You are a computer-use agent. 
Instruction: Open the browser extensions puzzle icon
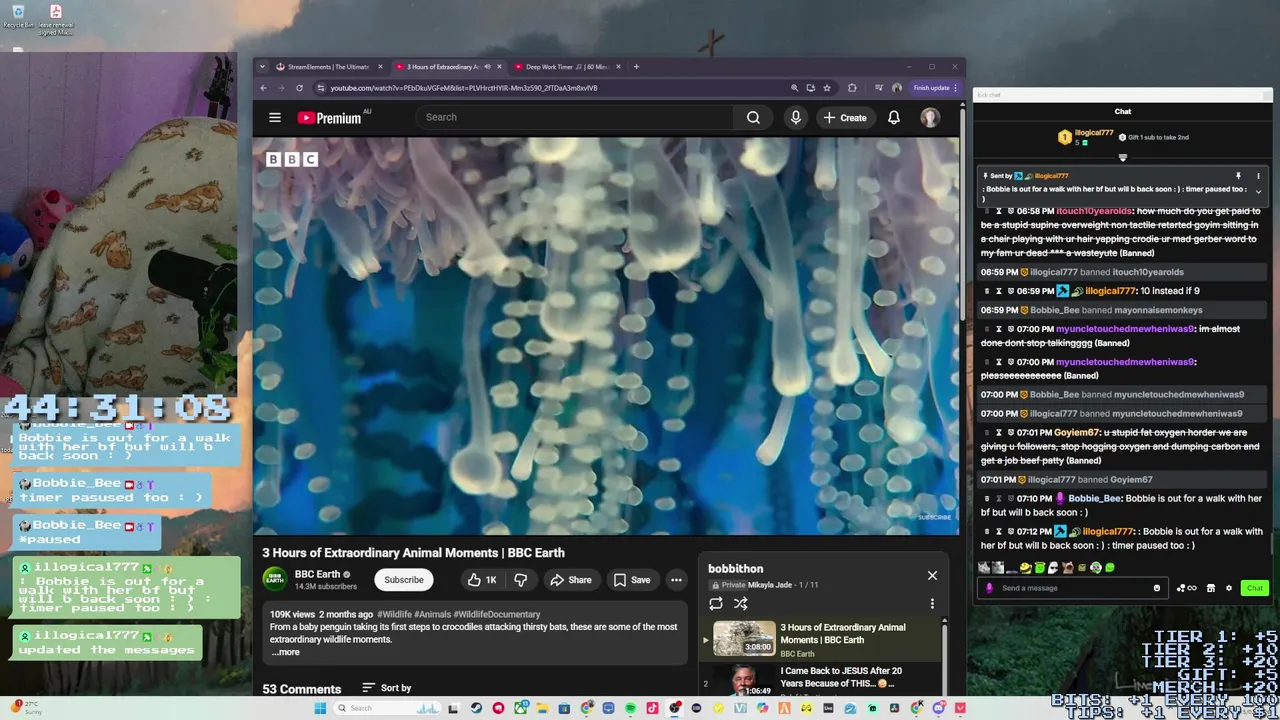click(852, 88)
